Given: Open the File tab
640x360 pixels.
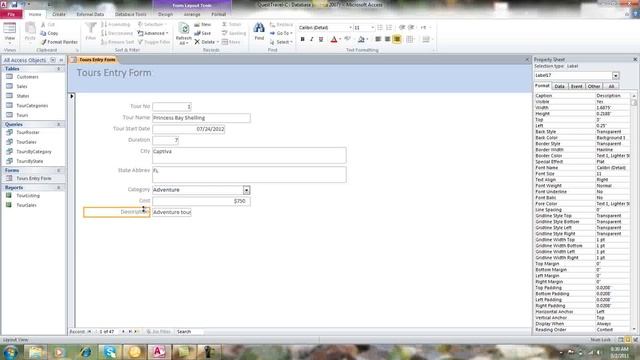Looking at the screenshot, I should (x=11, y=14).
